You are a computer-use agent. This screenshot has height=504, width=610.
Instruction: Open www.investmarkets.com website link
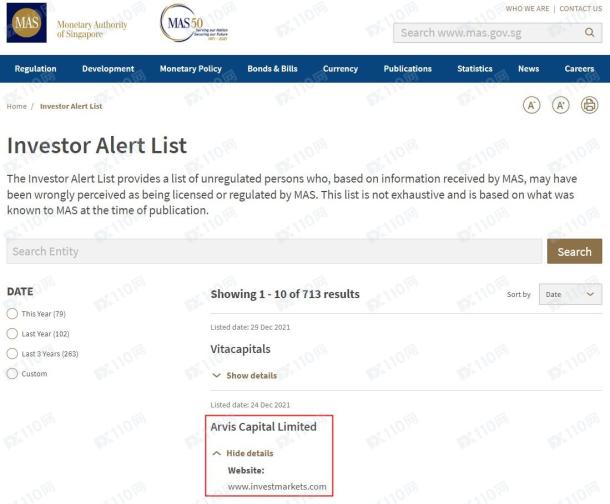[277, 486]
